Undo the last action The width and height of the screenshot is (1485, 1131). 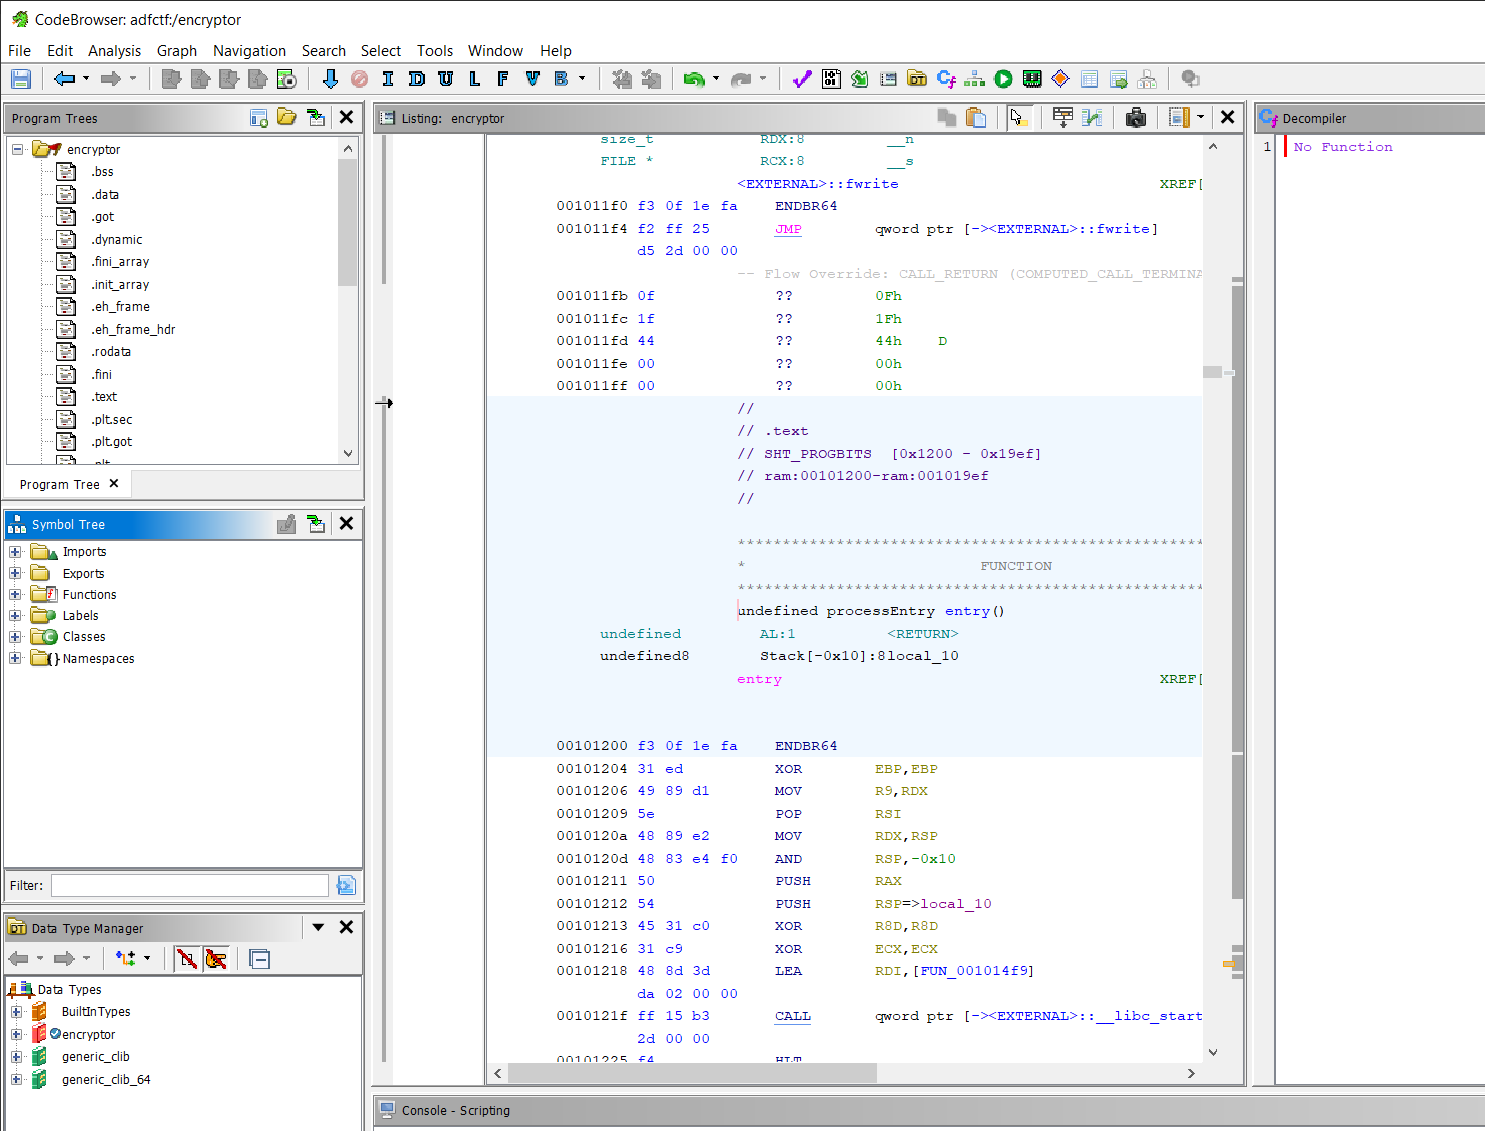click(697, 79)
